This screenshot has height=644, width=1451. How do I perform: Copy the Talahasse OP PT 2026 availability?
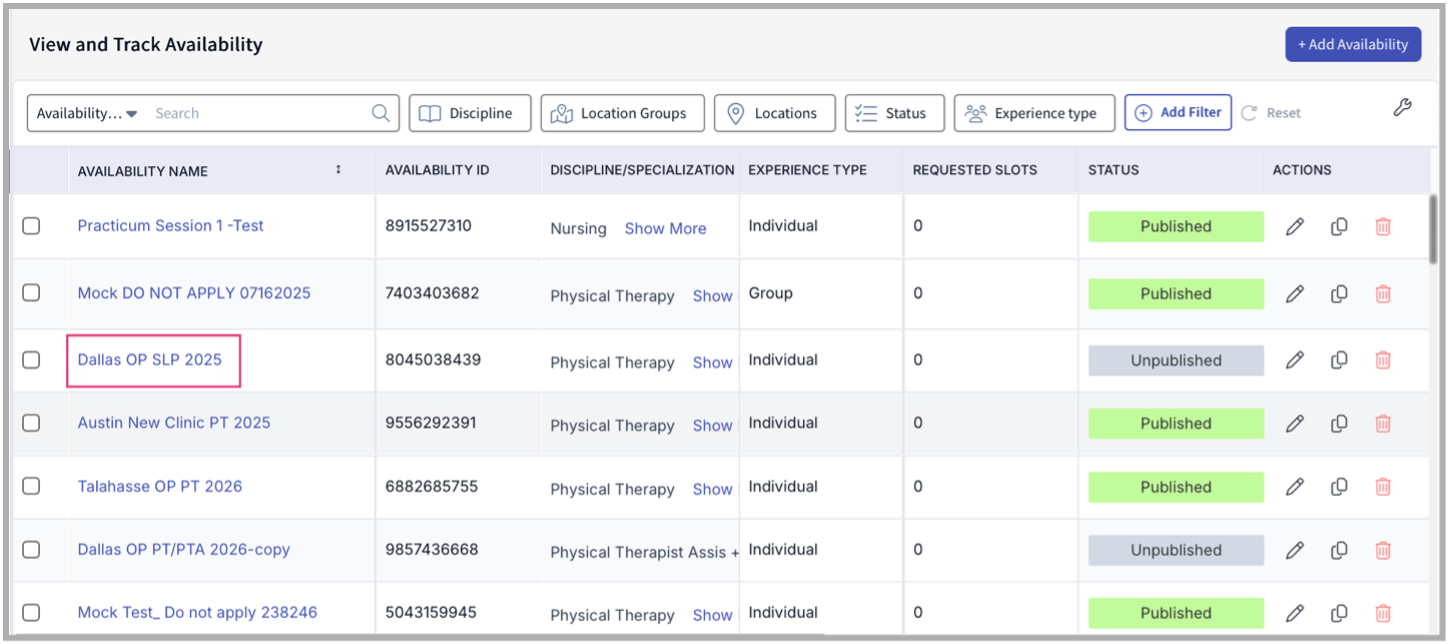point(1339,487)
